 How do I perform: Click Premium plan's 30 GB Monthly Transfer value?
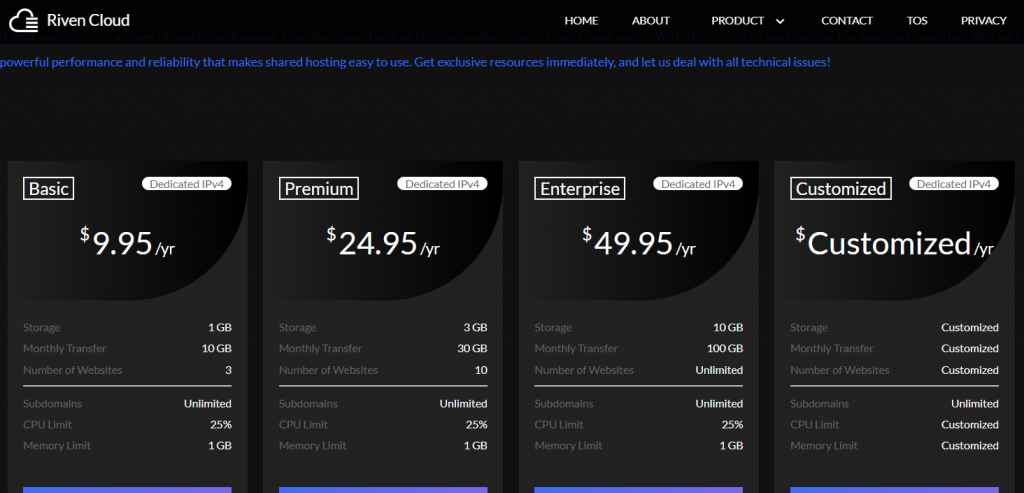(472, 348)
